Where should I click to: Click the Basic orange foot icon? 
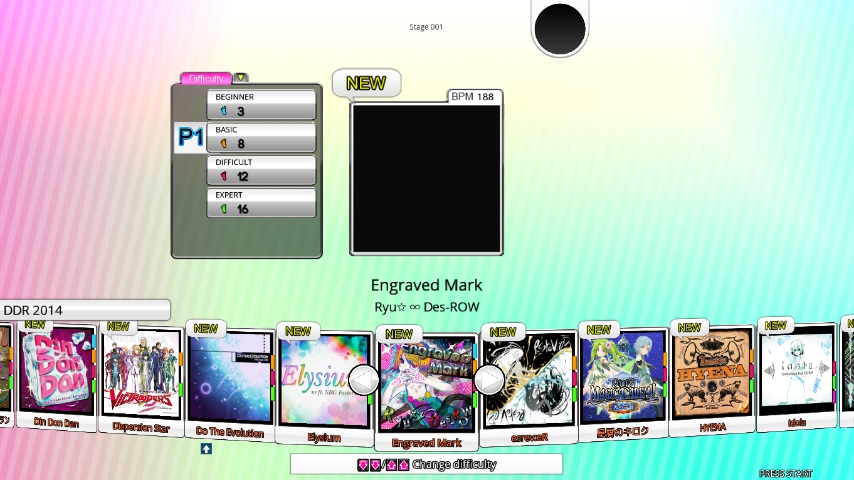pos(223,144)
